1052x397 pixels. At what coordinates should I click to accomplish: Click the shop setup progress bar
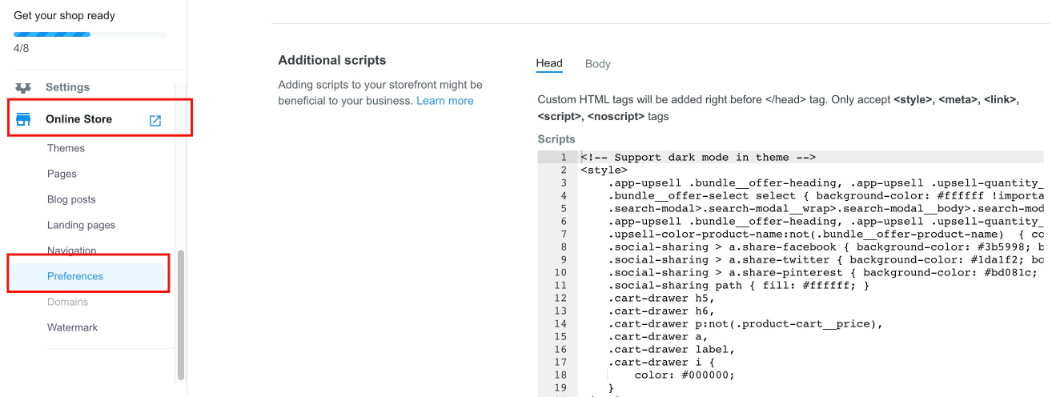(x=90, y=34)
